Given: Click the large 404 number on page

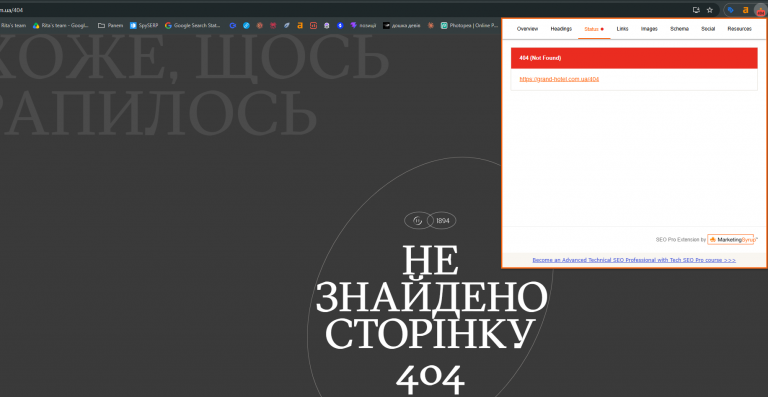Looking at the screenshot, I should point(430,379).
